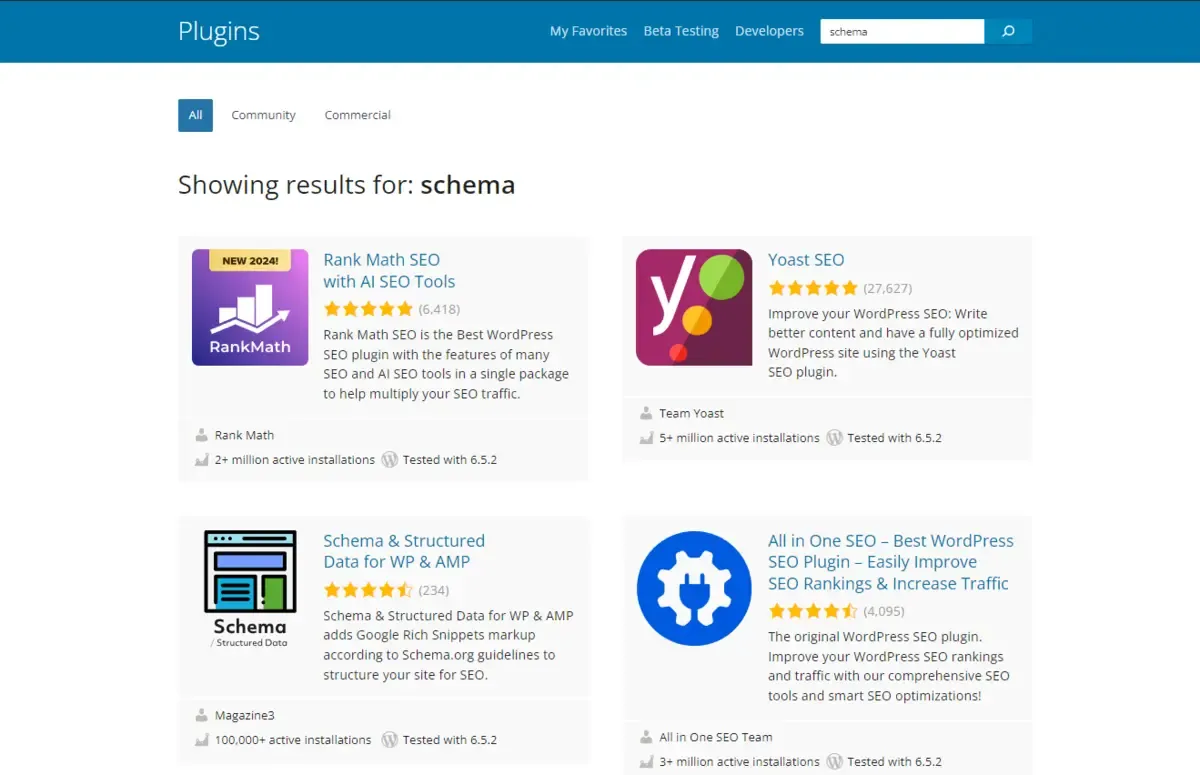Click the WordPress icon beside Rank Math's tested version
1200x775 pixels.
coord(390,459)
